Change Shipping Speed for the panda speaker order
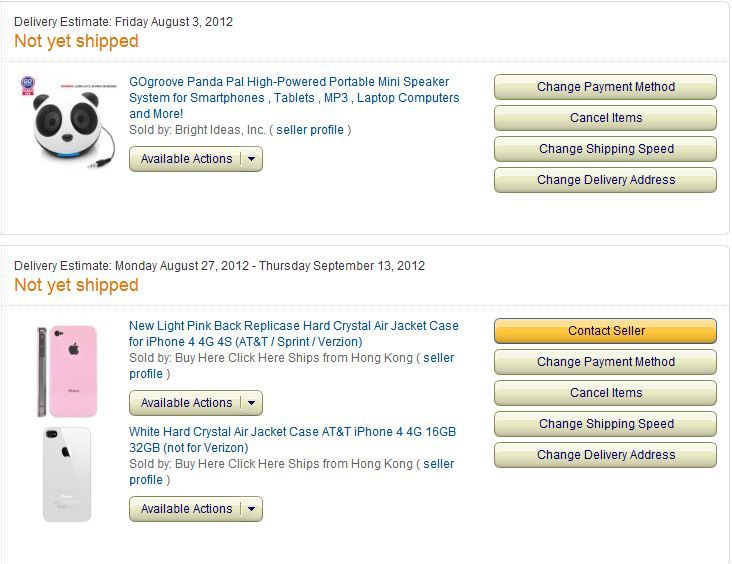732x564 pixels. click(x=606, y=149)
